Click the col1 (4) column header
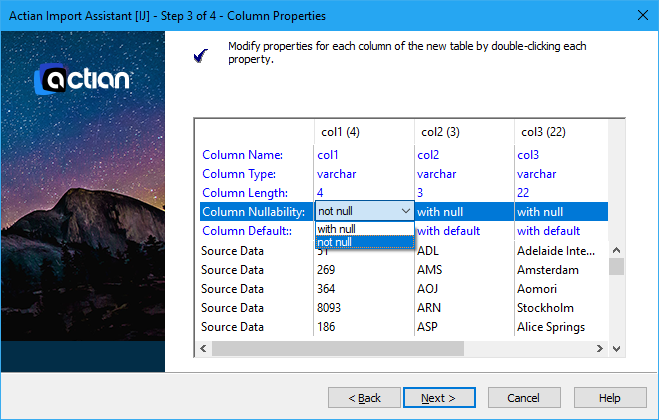 (340, 132)
